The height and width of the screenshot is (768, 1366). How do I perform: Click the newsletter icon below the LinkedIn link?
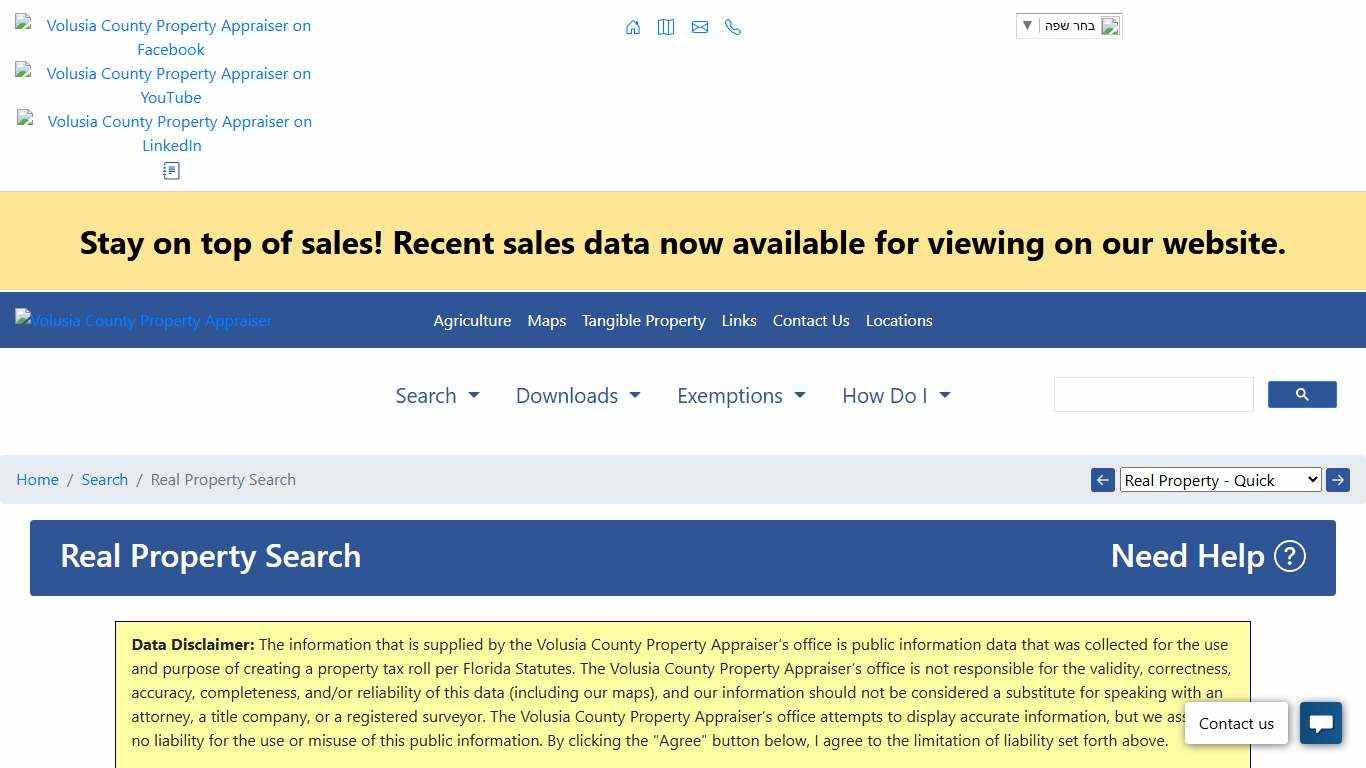pyautogui.click(x=171, y=171)
